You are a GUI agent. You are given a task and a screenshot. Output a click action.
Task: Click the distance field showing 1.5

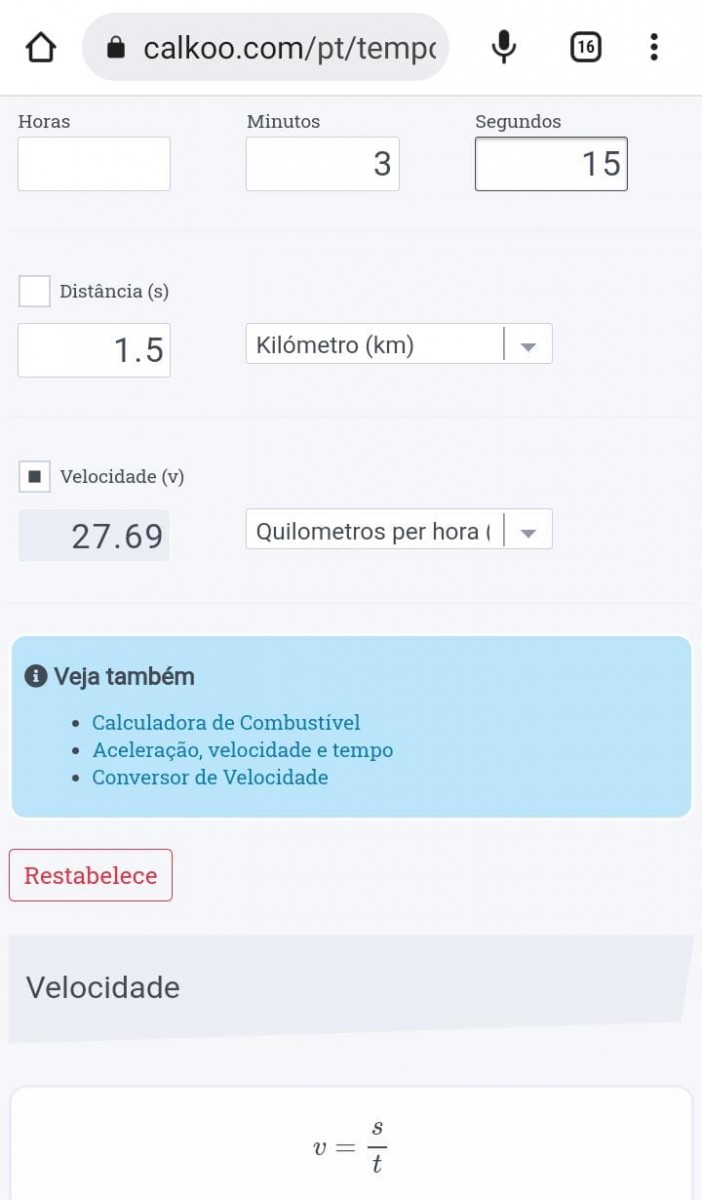coord(94,350)
